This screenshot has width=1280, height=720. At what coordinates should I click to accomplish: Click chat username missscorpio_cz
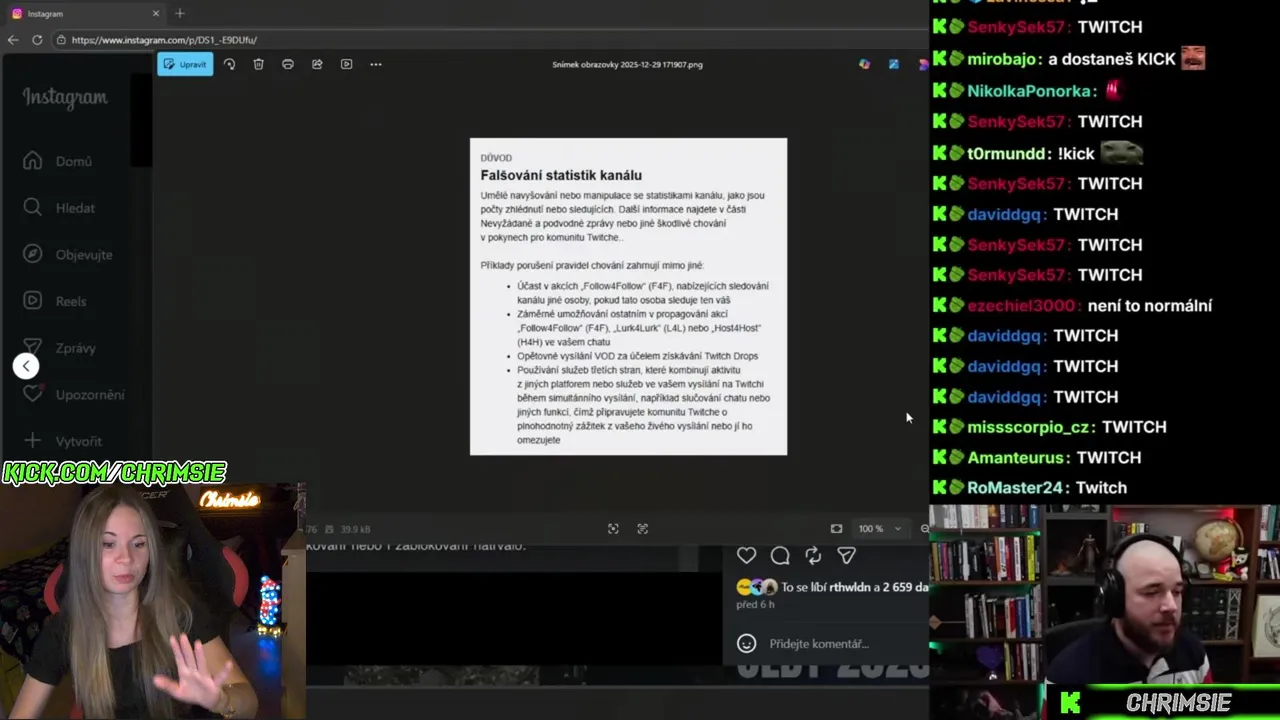click(x=1029, y=427)
